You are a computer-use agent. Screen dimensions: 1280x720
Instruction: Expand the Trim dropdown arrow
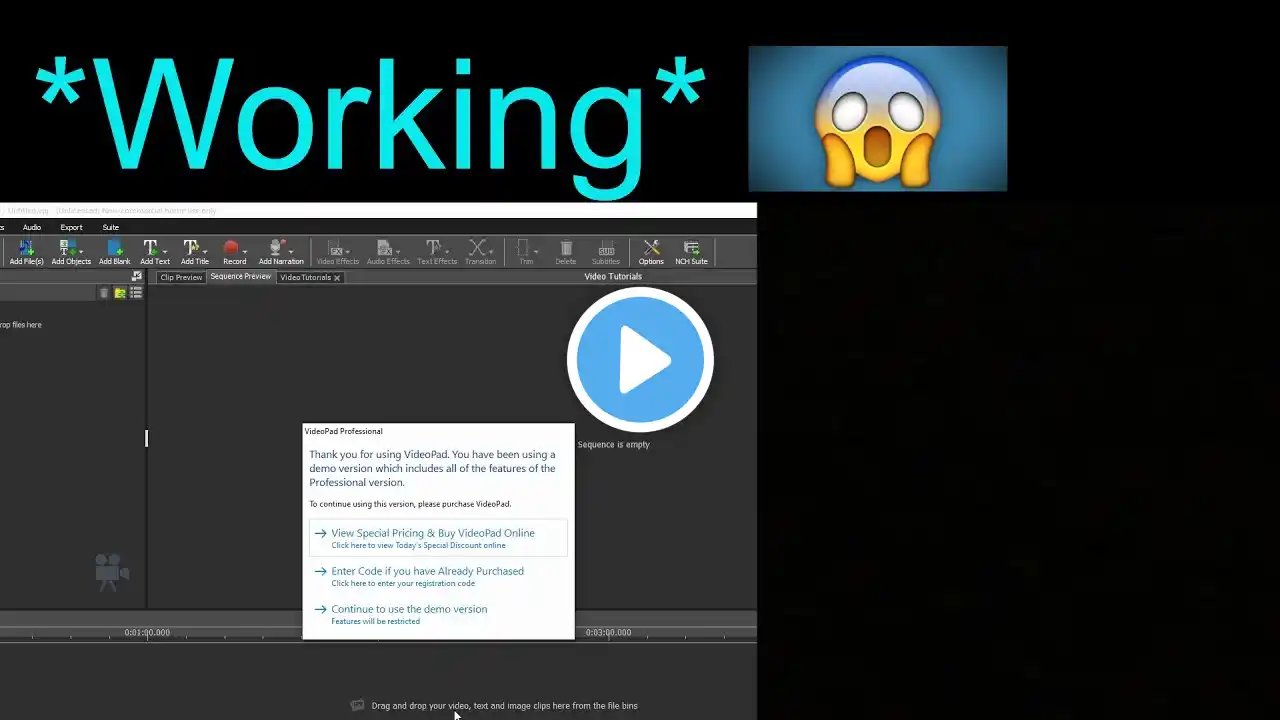tap(536, 251)
